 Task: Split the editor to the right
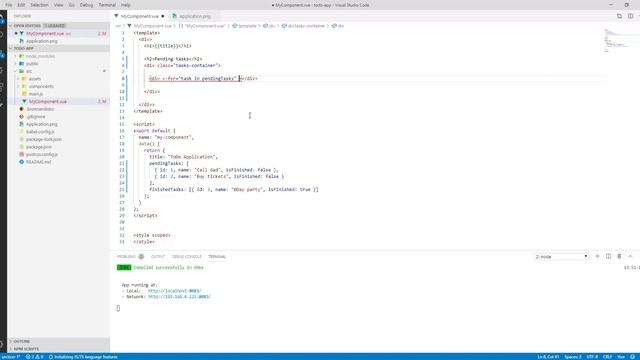630,16
